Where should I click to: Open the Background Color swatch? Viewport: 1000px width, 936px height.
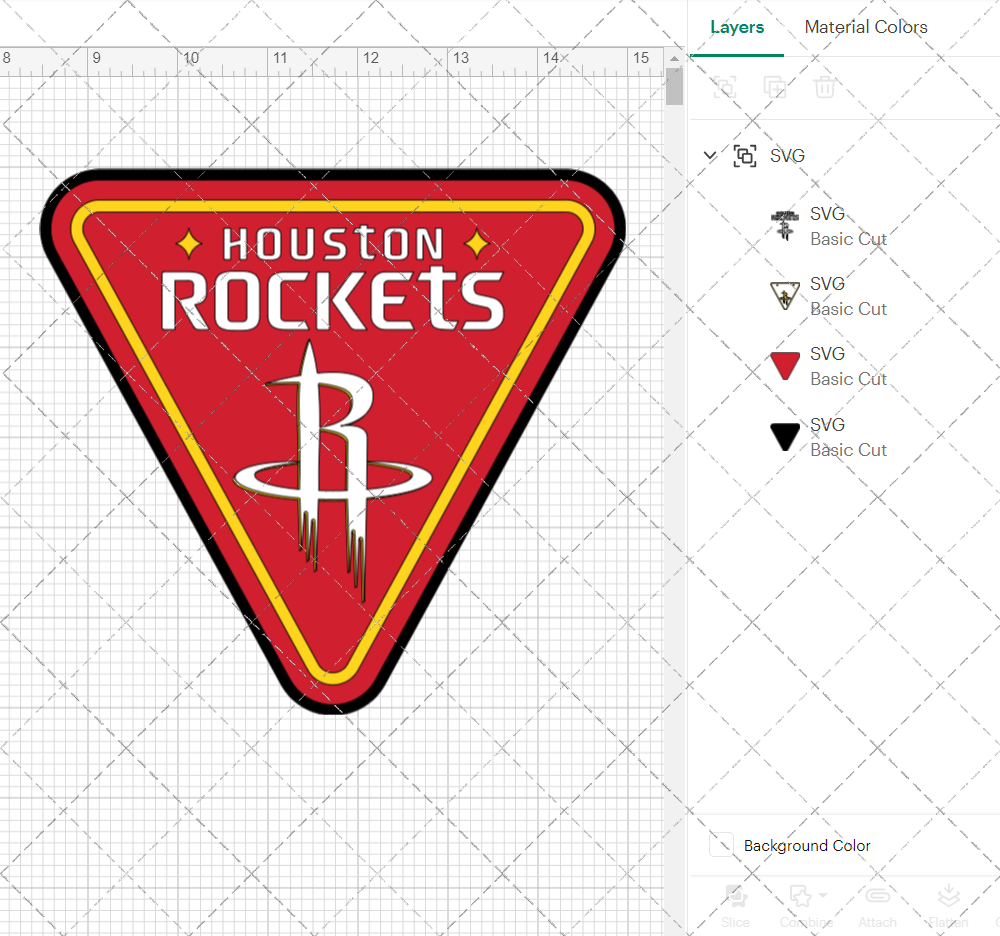(x=721, y=845)
